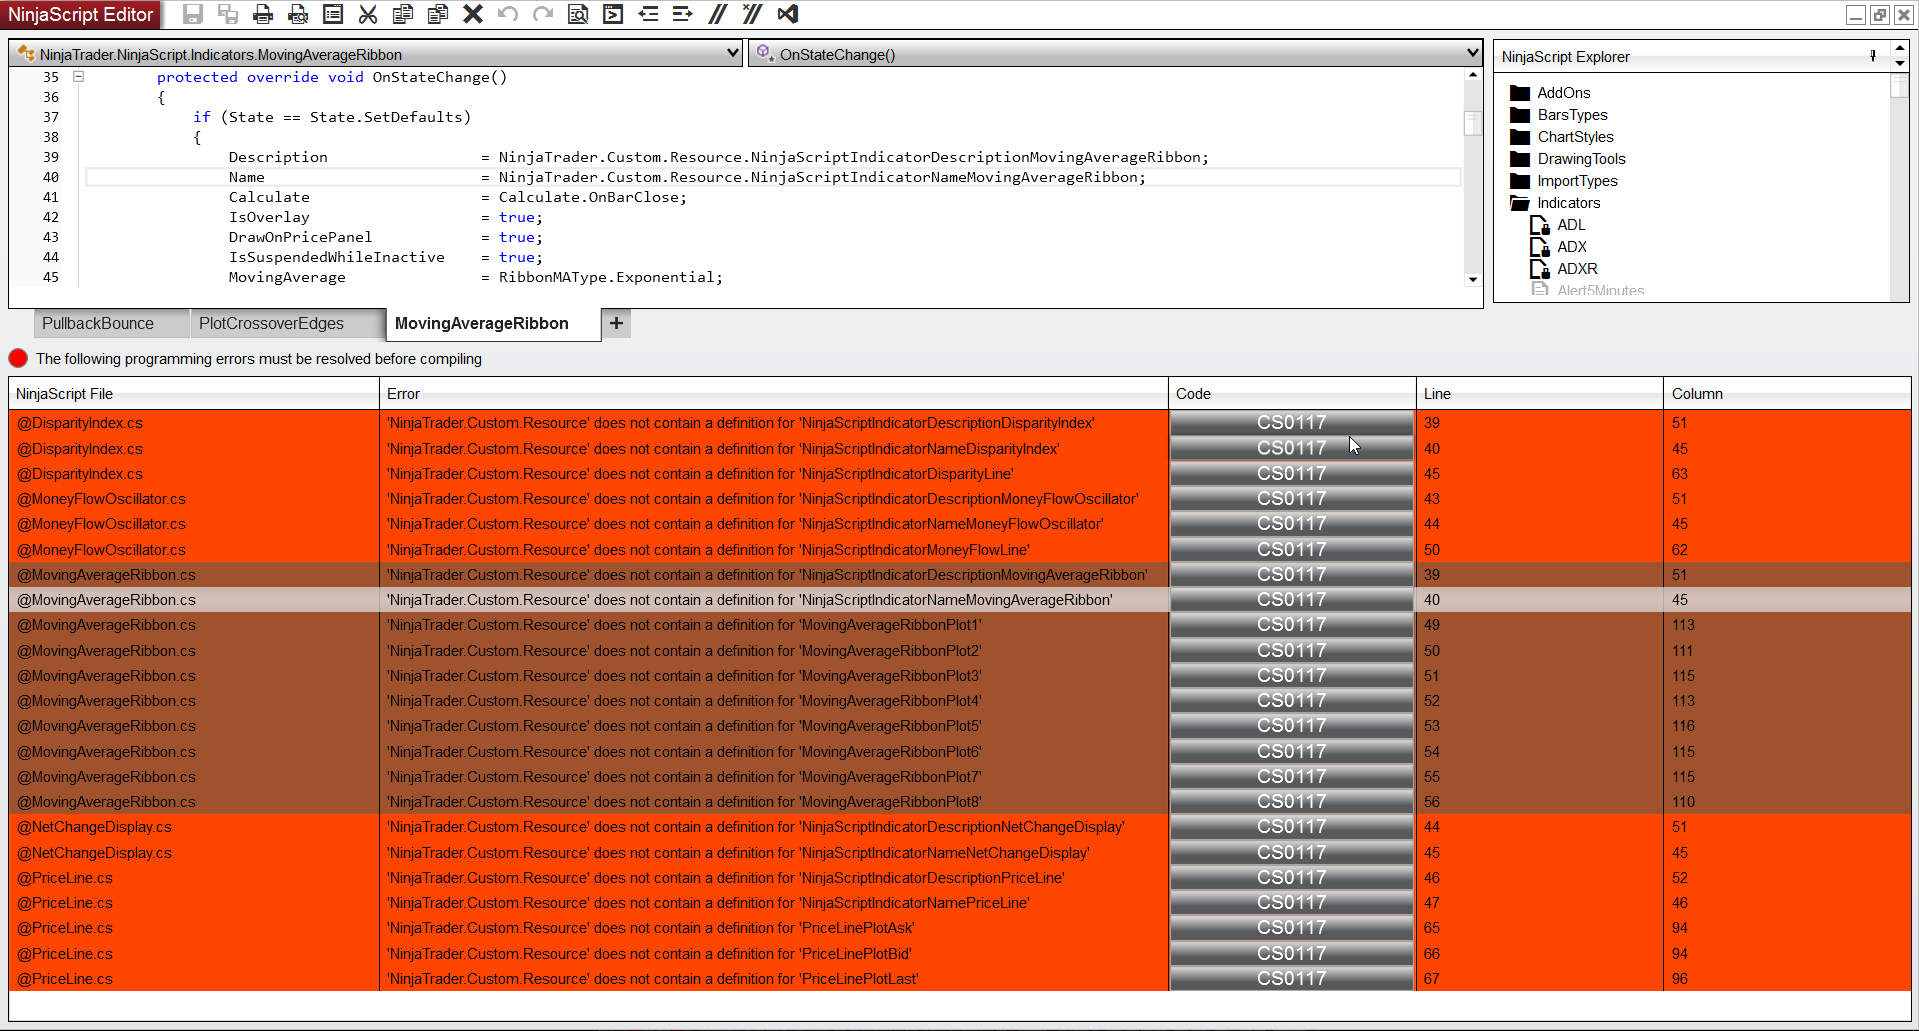Cut selection with the scissors icon
Screen dimensions: 1919x1031
click(x=368, y=14)
